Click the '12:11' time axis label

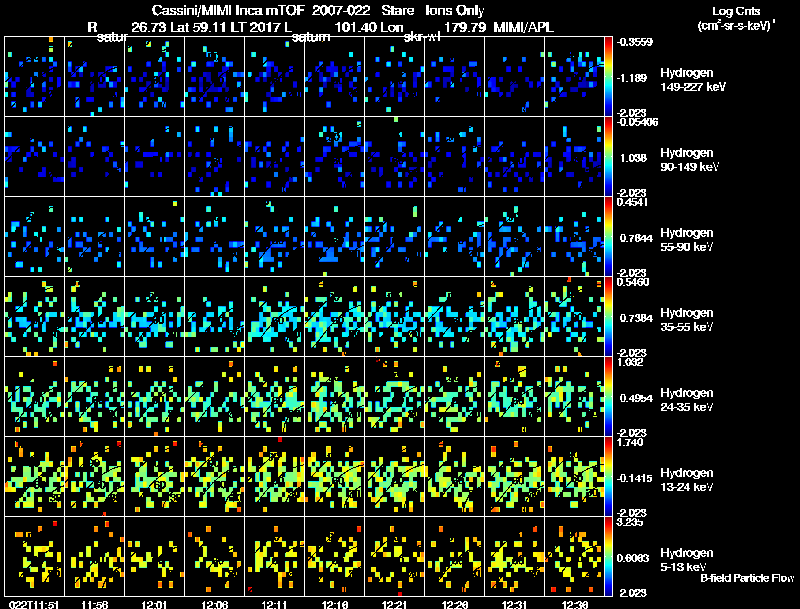pyautogui.click(x=274, y=604)
